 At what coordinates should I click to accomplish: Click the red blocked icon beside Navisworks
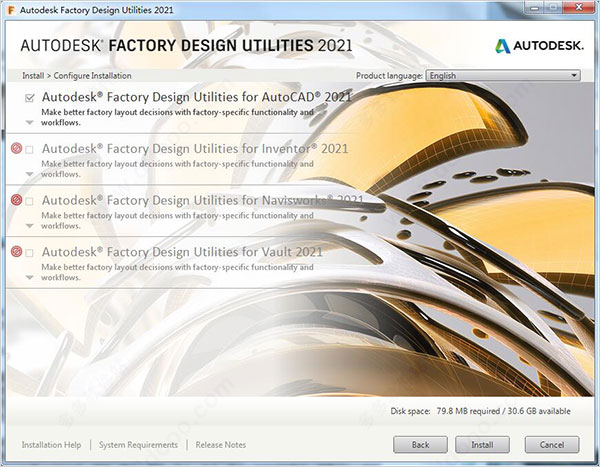point(16,200)
